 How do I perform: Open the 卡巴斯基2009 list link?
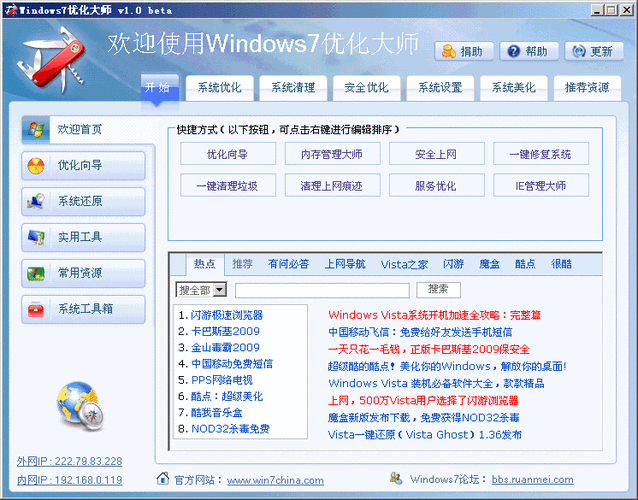225,331
